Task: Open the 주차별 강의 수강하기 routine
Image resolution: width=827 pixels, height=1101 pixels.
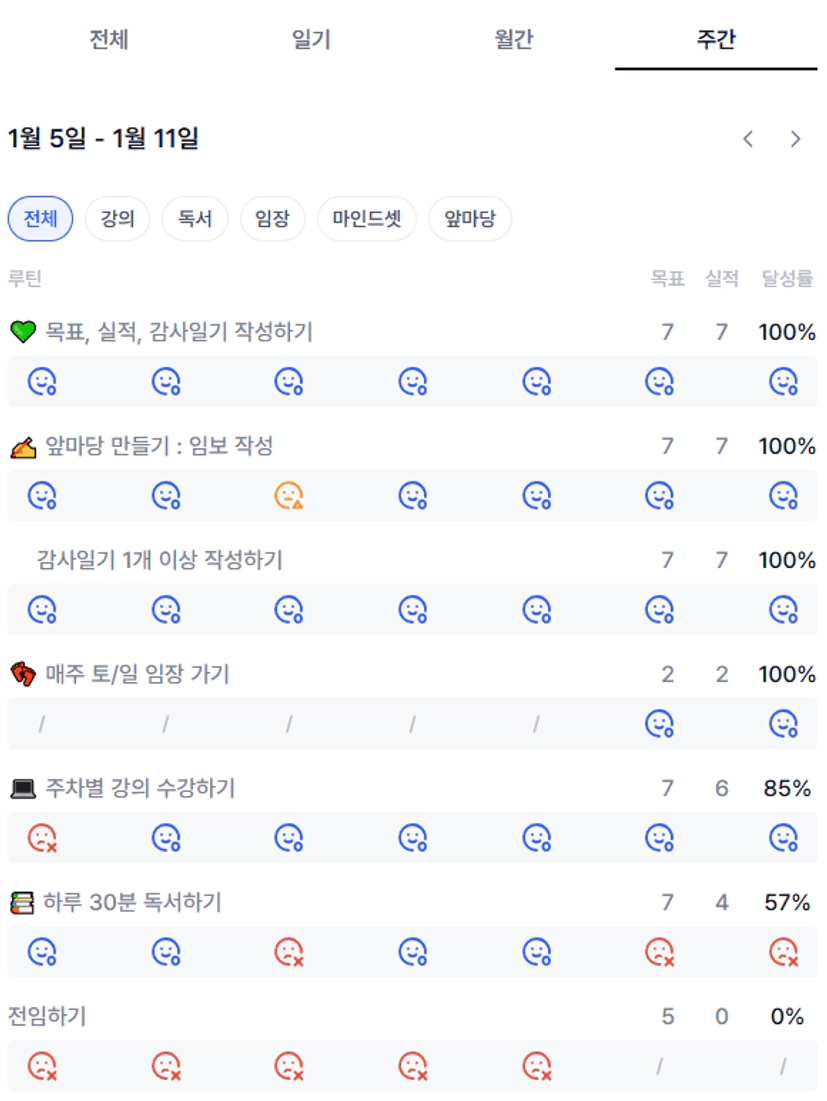Action: [140, 789]
